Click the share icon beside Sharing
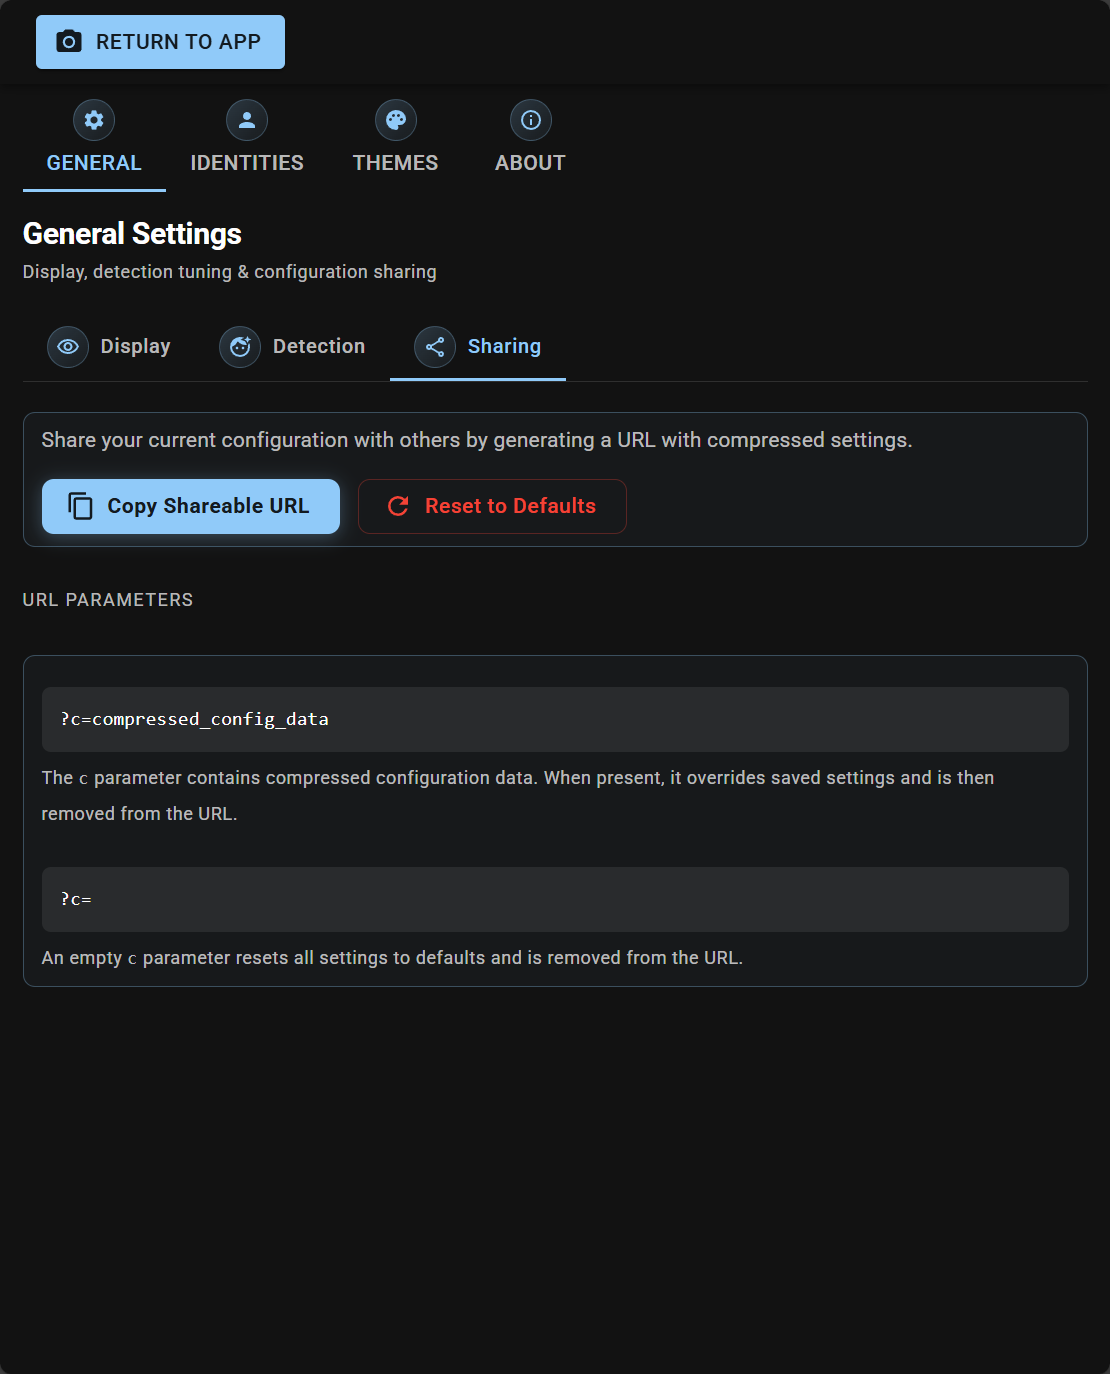This screenshot has height=1374, width=1110. (434, 347)
